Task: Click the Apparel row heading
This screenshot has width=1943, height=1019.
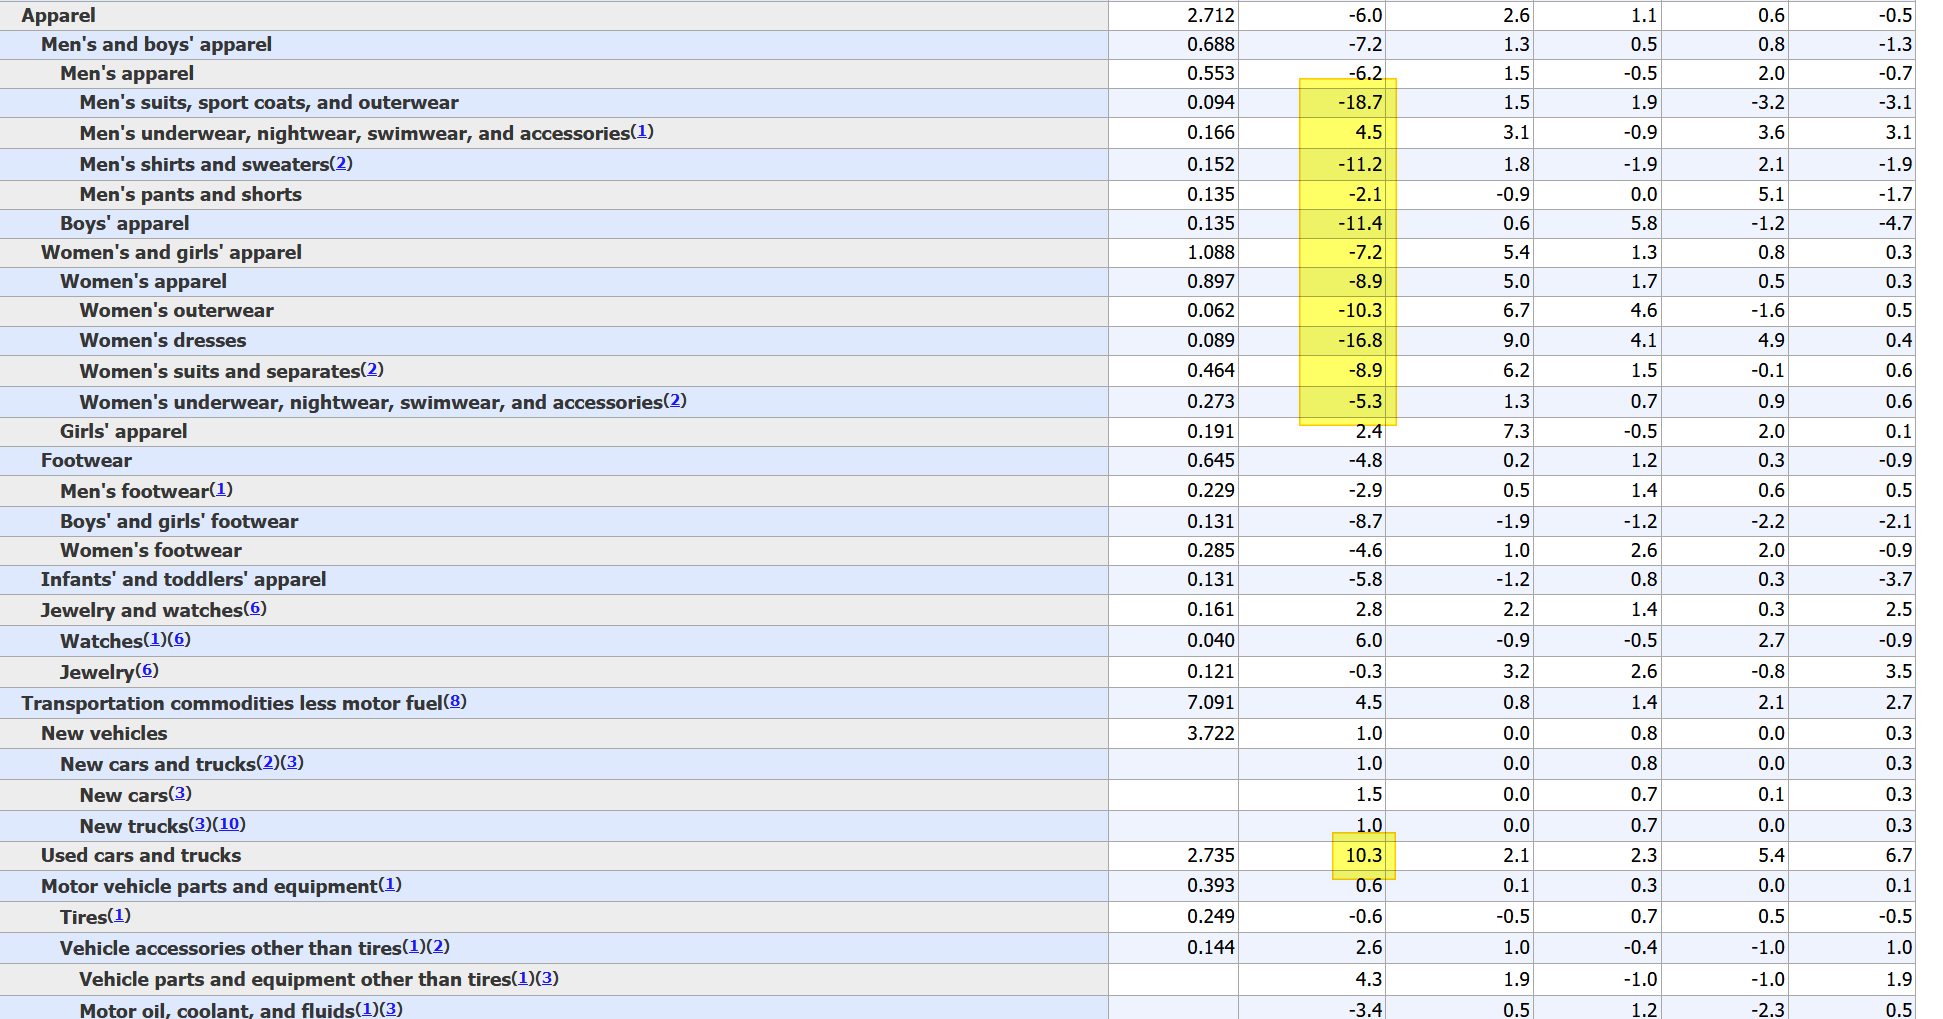Action: coord(59,16)
